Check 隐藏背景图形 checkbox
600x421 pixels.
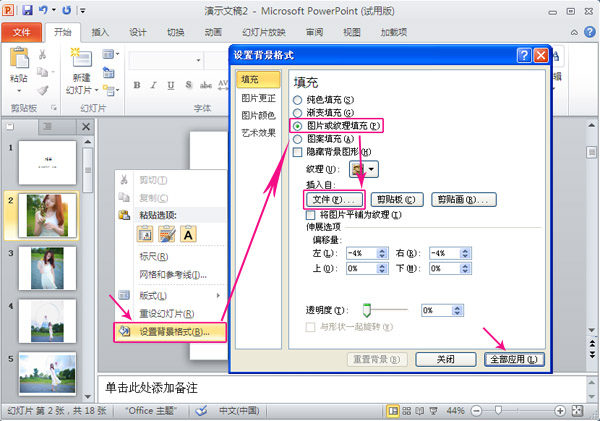(x=297, y=152)
